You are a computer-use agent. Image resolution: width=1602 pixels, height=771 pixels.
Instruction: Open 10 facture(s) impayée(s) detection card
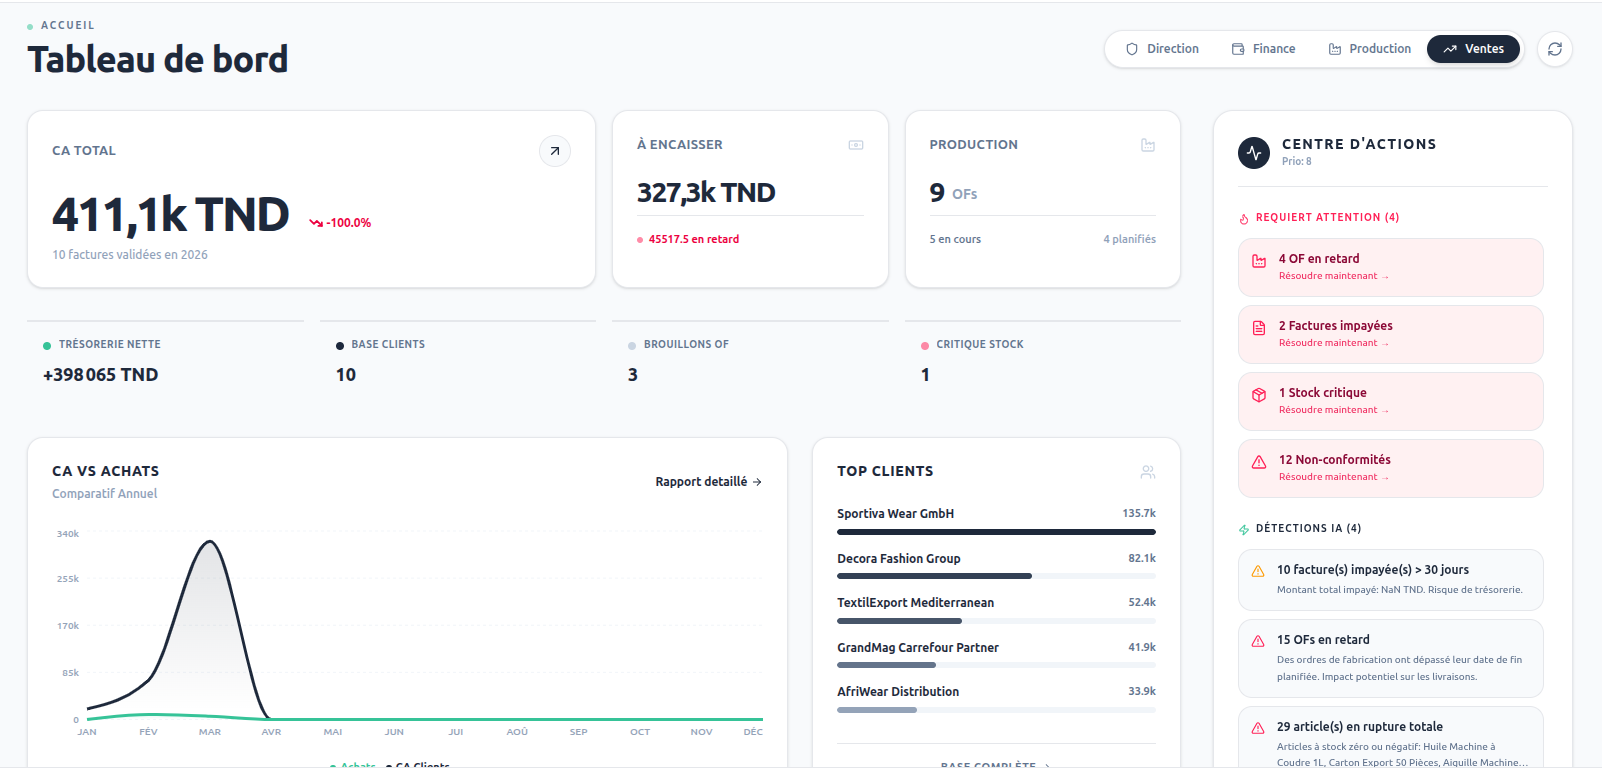coord(1390,579)
